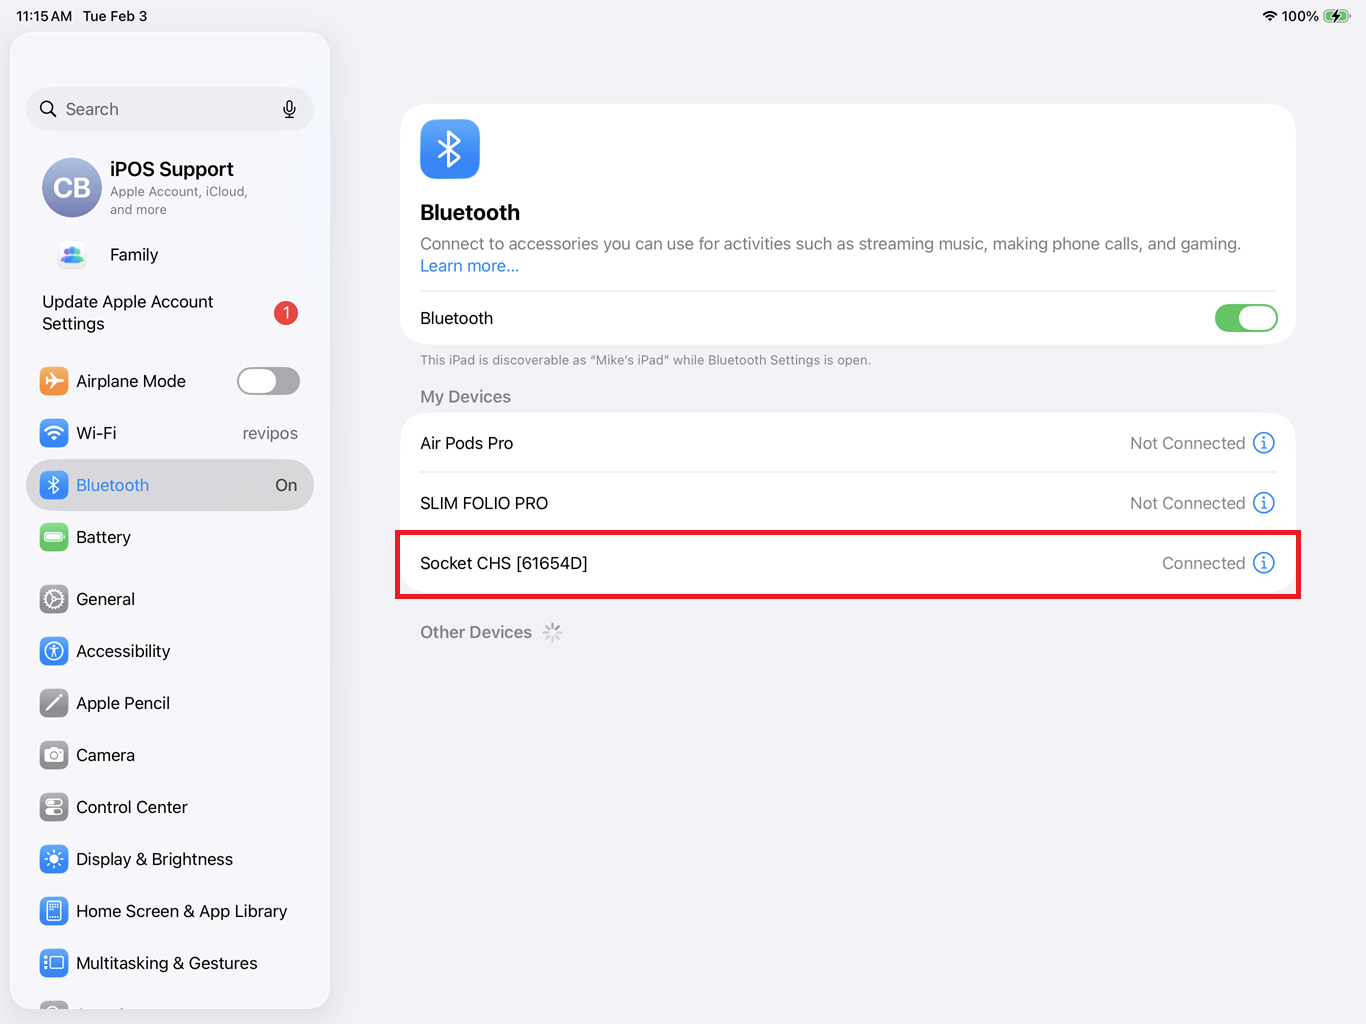Click the Bluetooth On status value
This screenshot has width=1366, height=1024.
(x=286, y=485)
